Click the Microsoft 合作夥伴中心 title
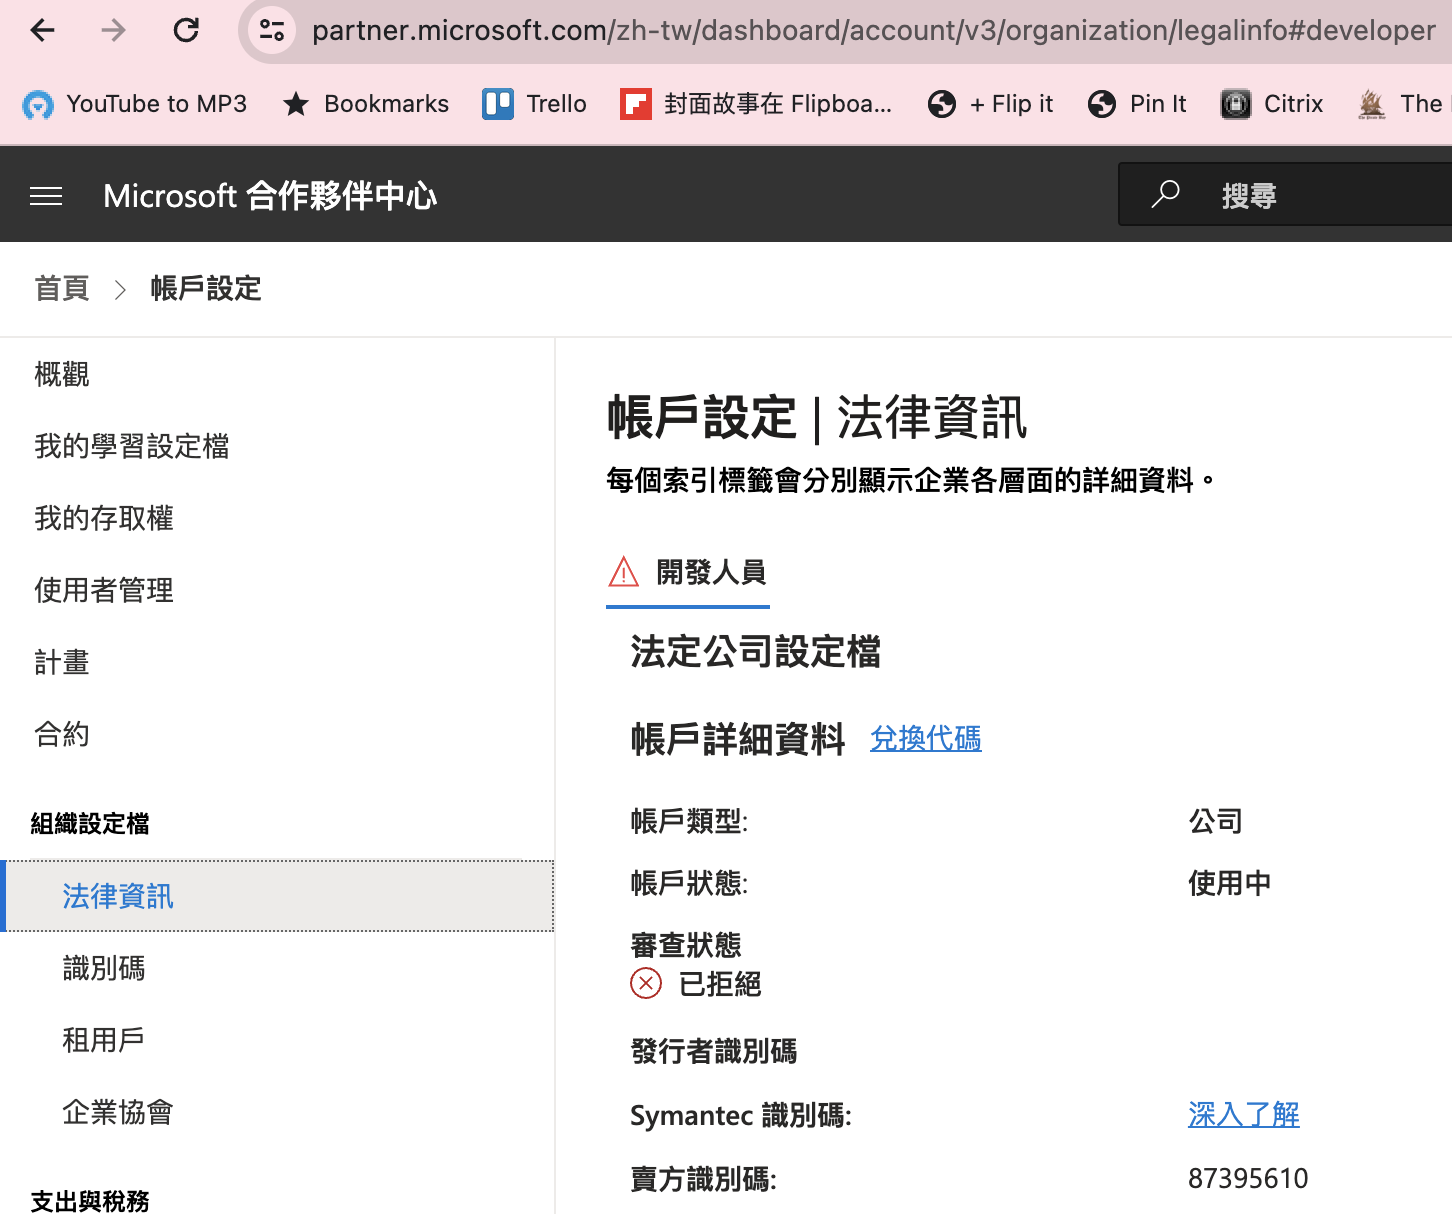The width and height of the screenshot is (1452, 1214). point(270,196)
